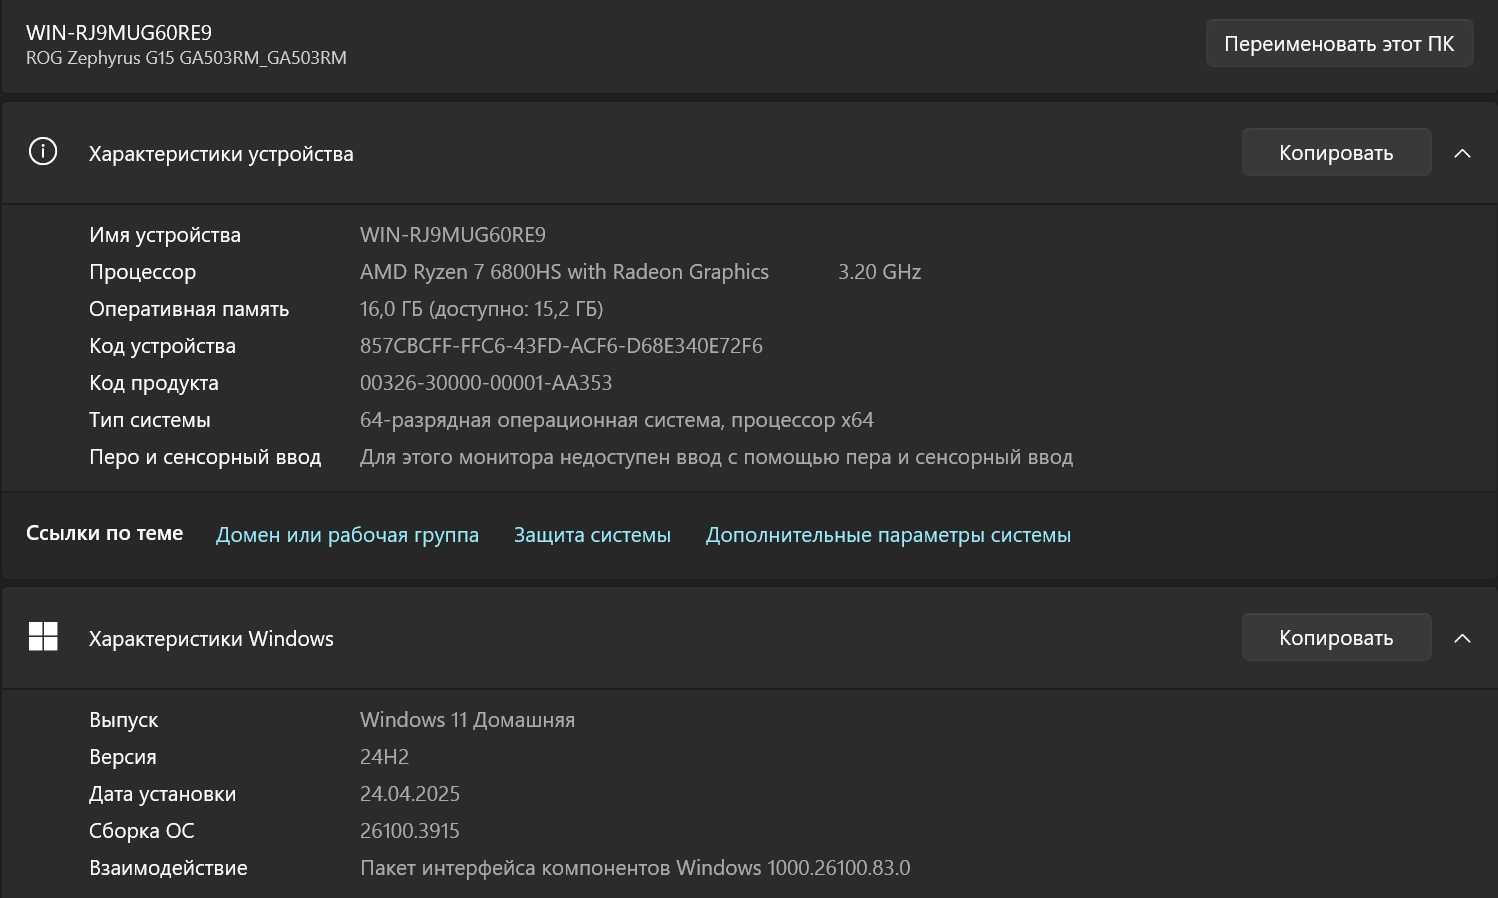Image resolution: width=1498 pixels, height=898 pixels.
Task: Select the Сборка ОС label
Action: pyautogui.click(x=142, y=831)
